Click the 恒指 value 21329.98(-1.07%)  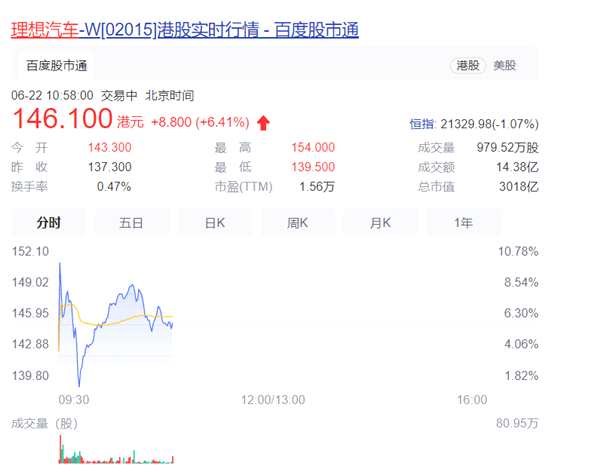(x=489, y=124)
